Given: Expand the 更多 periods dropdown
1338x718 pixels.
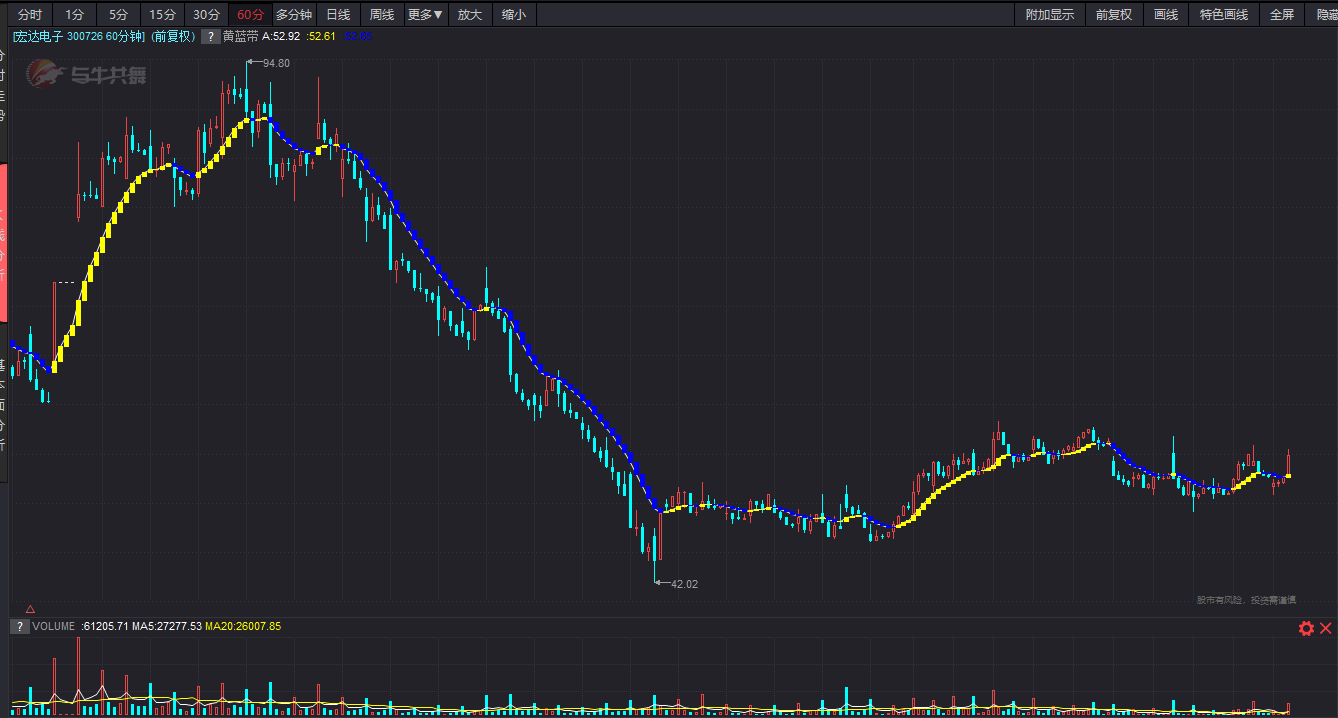Looking at the screenshot, I should [425, 14].
